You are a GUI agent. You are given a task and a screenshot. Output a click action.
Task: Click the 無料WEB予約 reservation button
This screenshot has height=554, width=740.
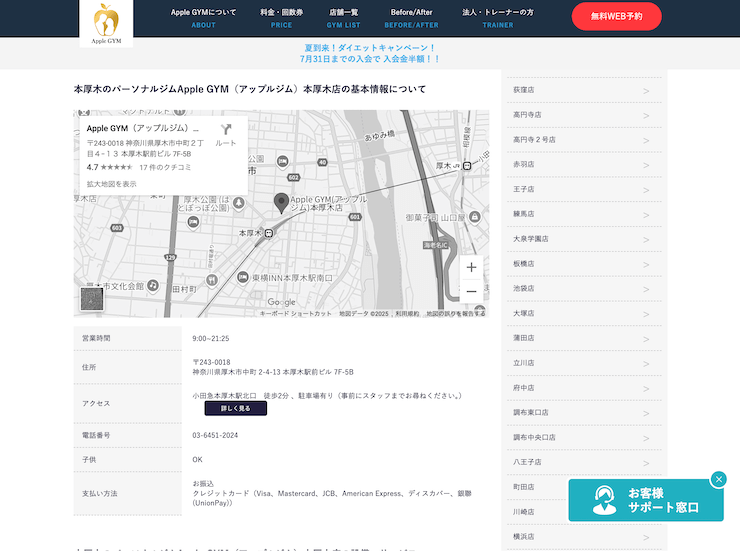point(616,17)
